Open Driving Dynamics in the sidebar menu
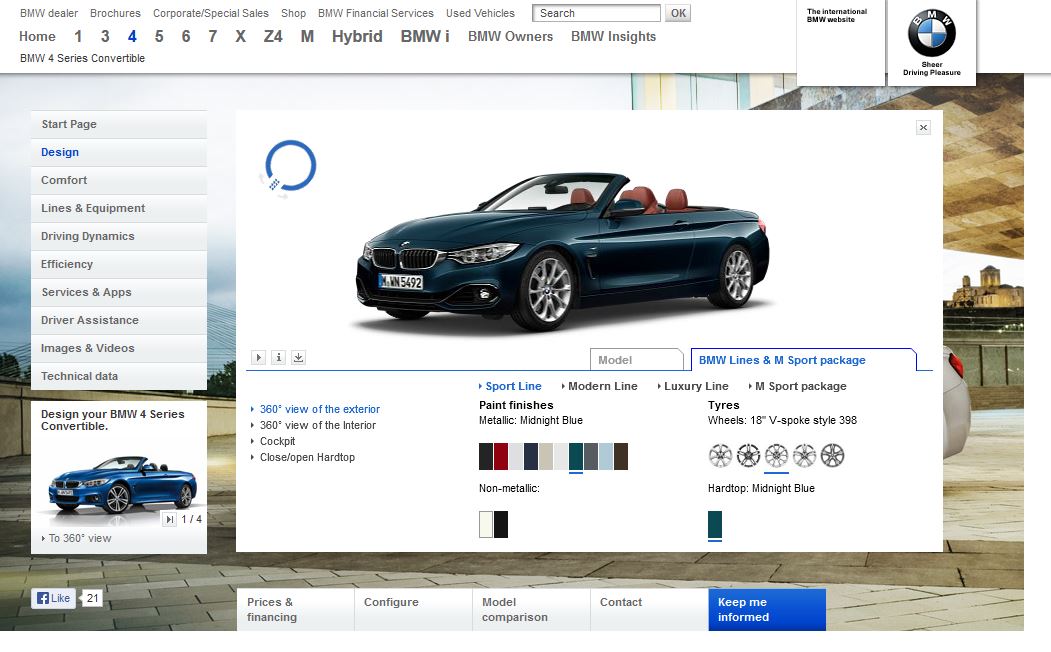The height and width of the screenshot is (652, 1051). pyautogui.click(x=87, y=236)
